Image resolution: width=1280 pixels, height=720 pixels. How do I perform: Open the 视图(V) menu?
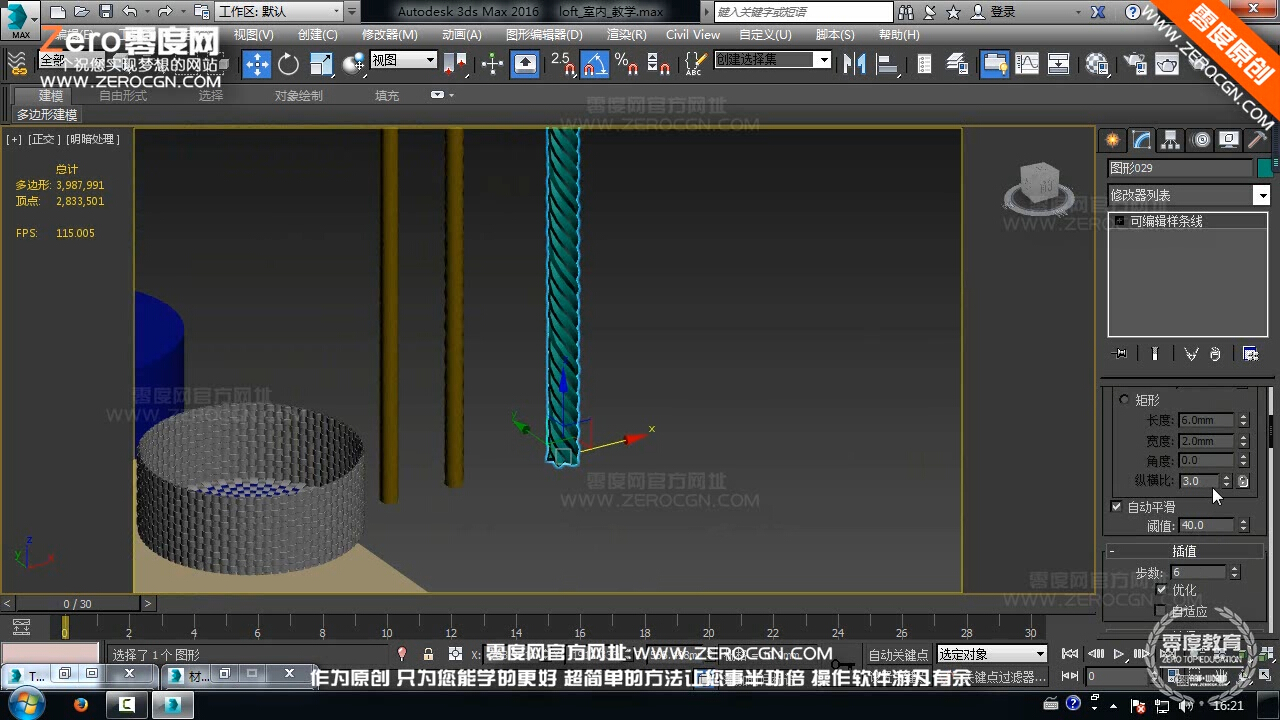pyautogui.click(x=253, y=34)
